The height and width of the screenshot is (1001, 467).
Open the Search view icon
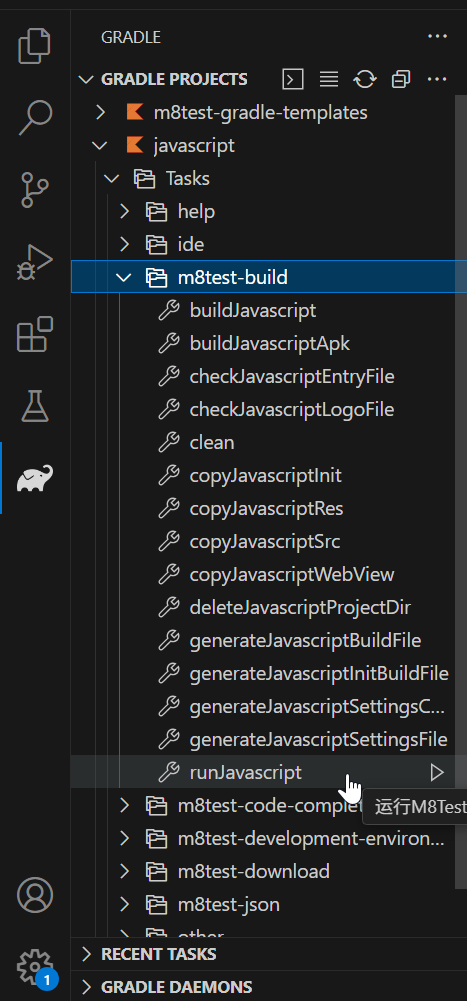[x=34, y=117]
